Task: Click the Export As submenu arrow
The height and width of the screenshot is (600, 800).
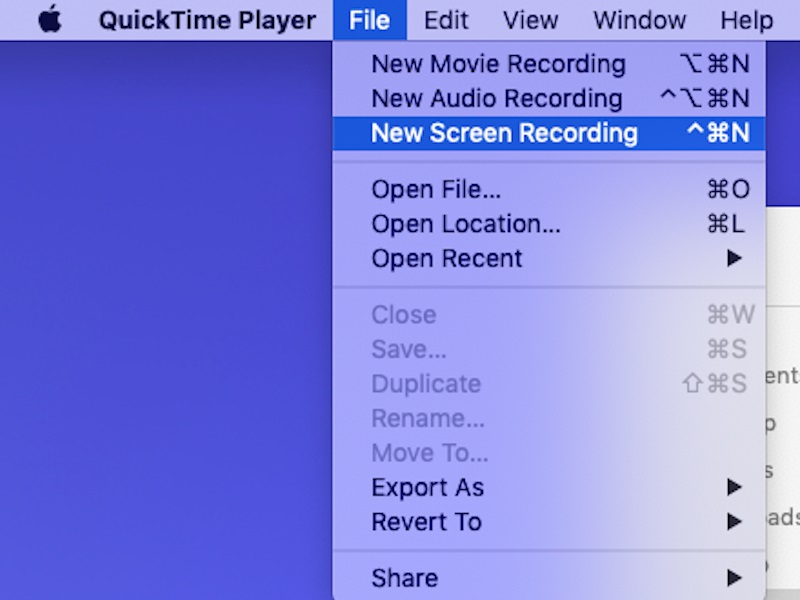Action: pos(735,488)
